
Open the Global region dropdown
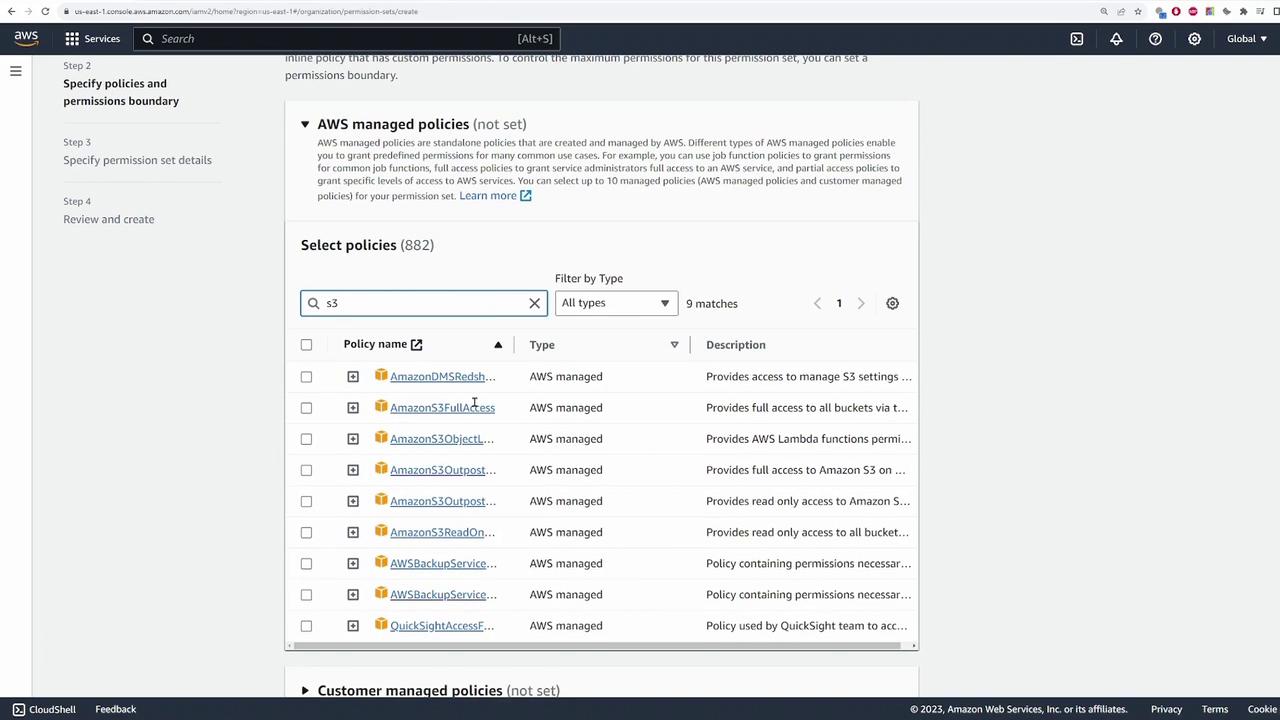[x=1247, y=39]
